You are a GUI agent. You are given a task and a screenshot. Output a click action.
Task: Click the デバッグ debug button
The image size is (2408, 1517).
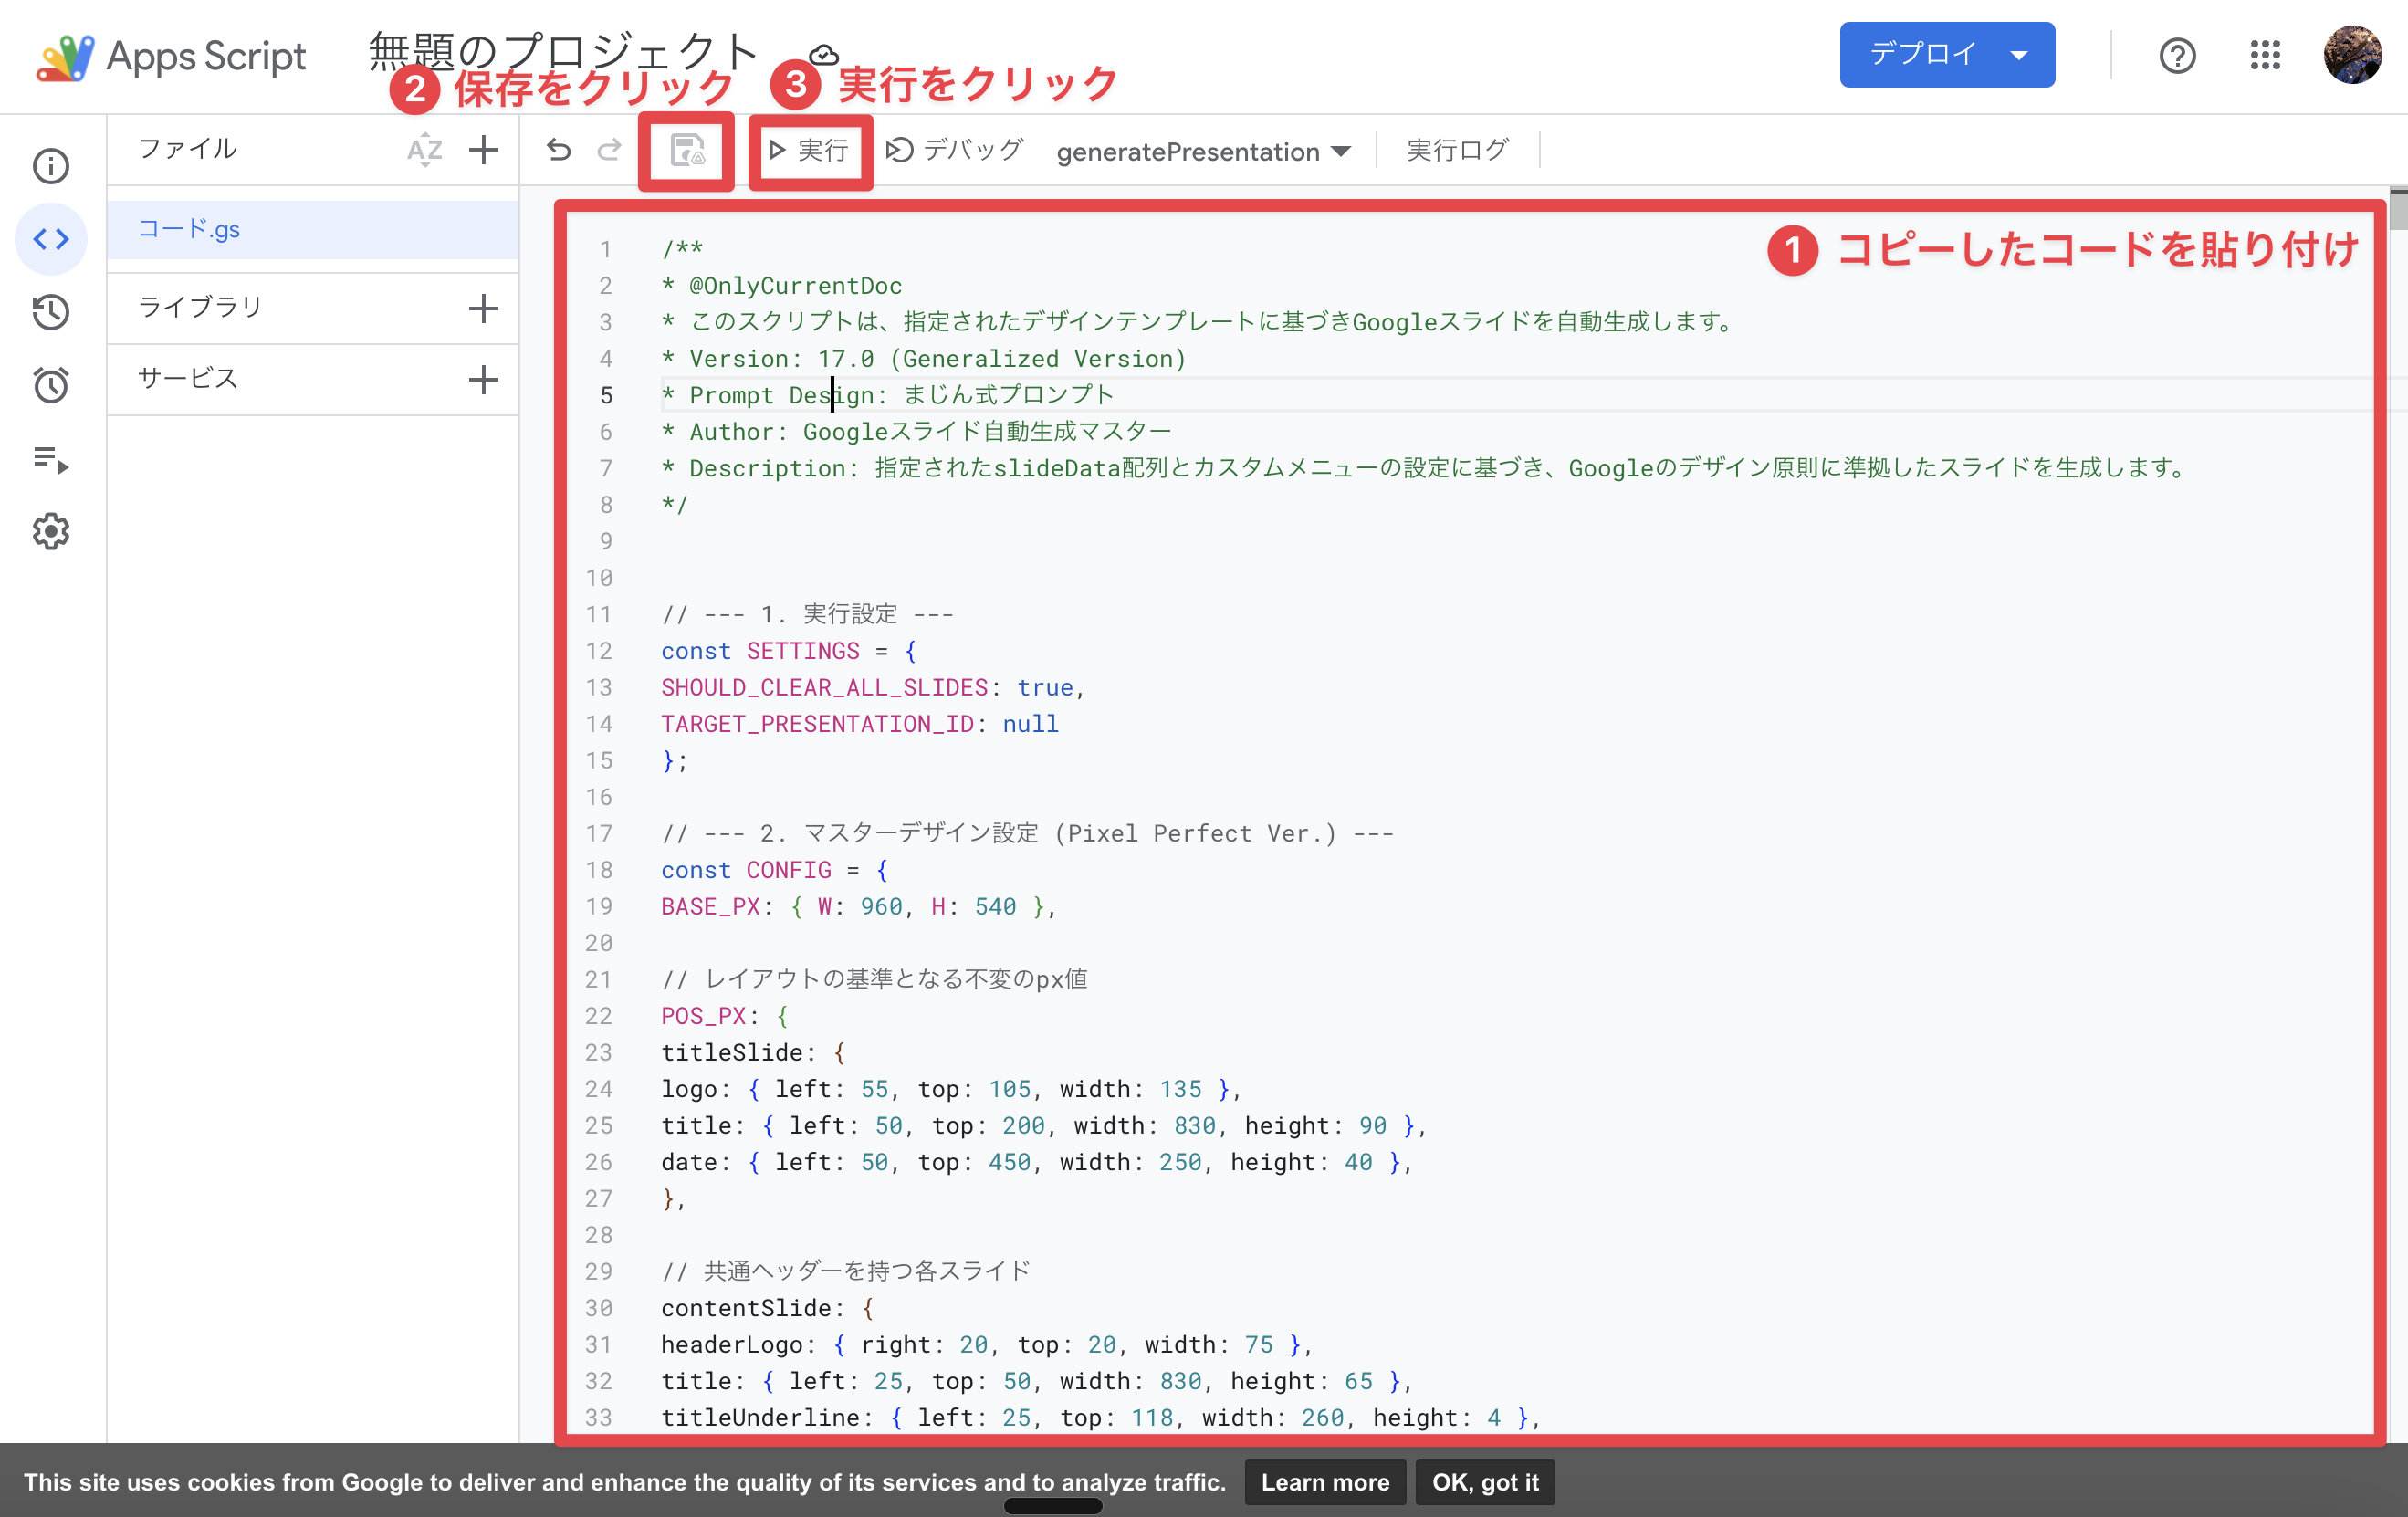tap(955, 151)
